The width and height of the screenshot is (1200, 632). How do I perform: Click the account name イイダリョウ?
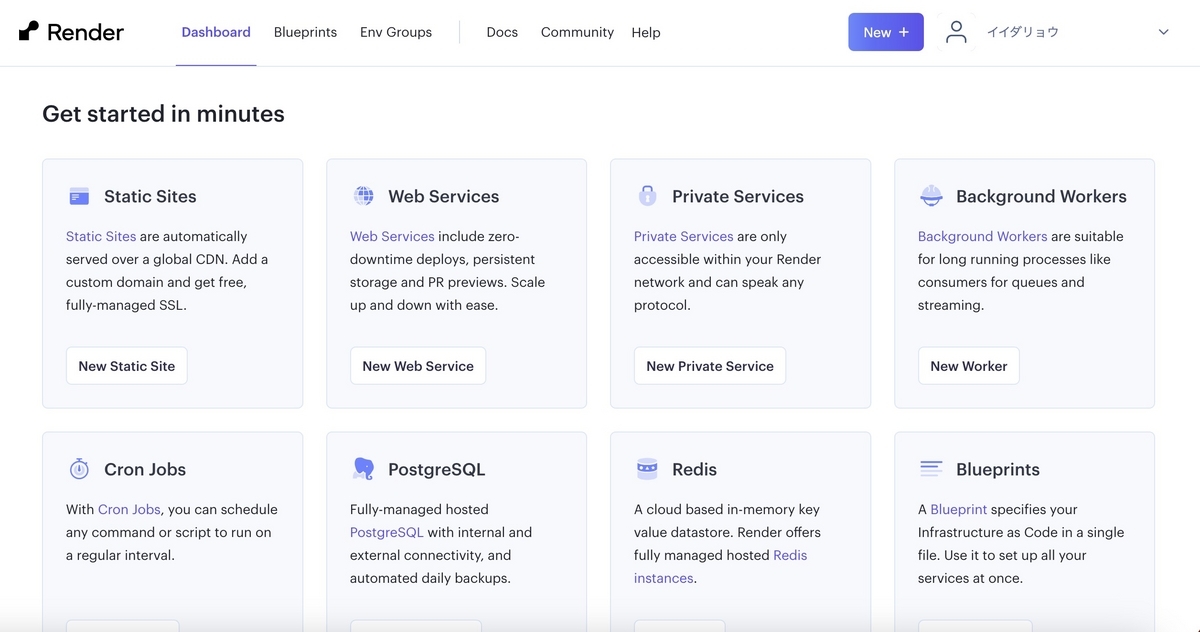coord(1023,32)
